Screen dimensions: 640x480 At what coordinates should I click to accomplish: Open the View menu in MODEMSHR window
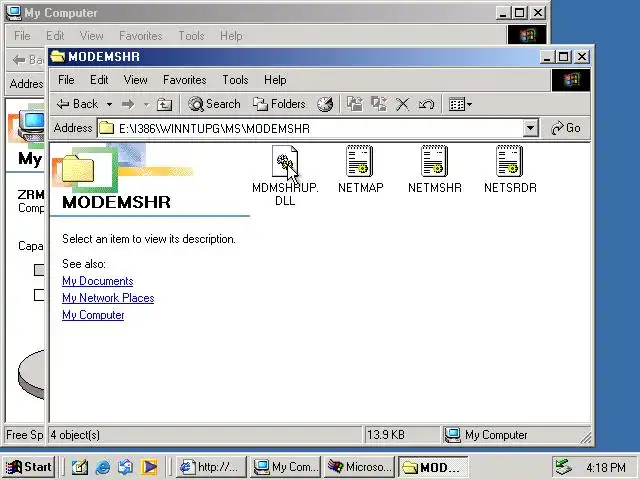tap(136, 80)
